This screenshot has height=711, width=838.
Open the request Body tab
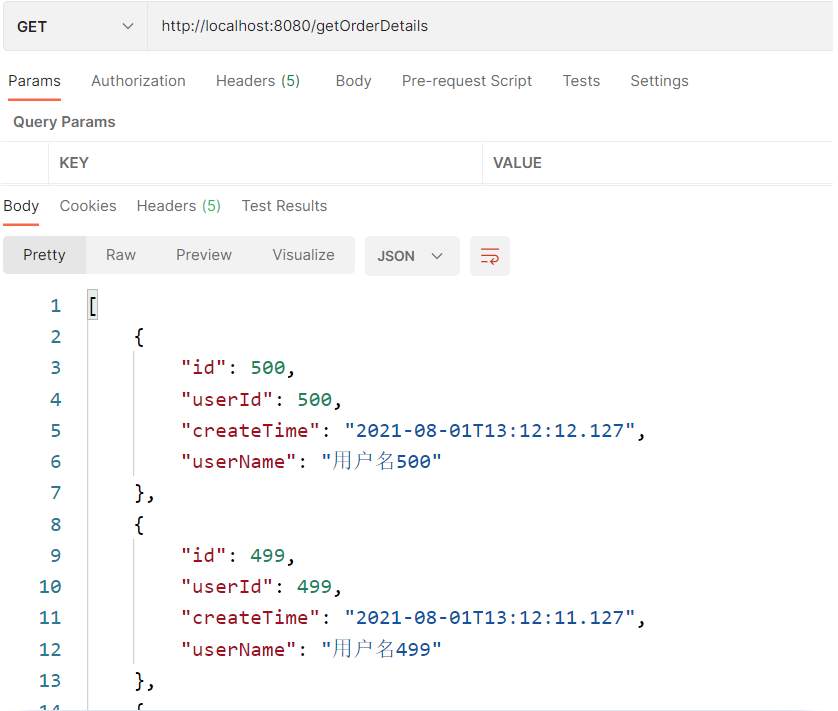(x=353, y=81)
